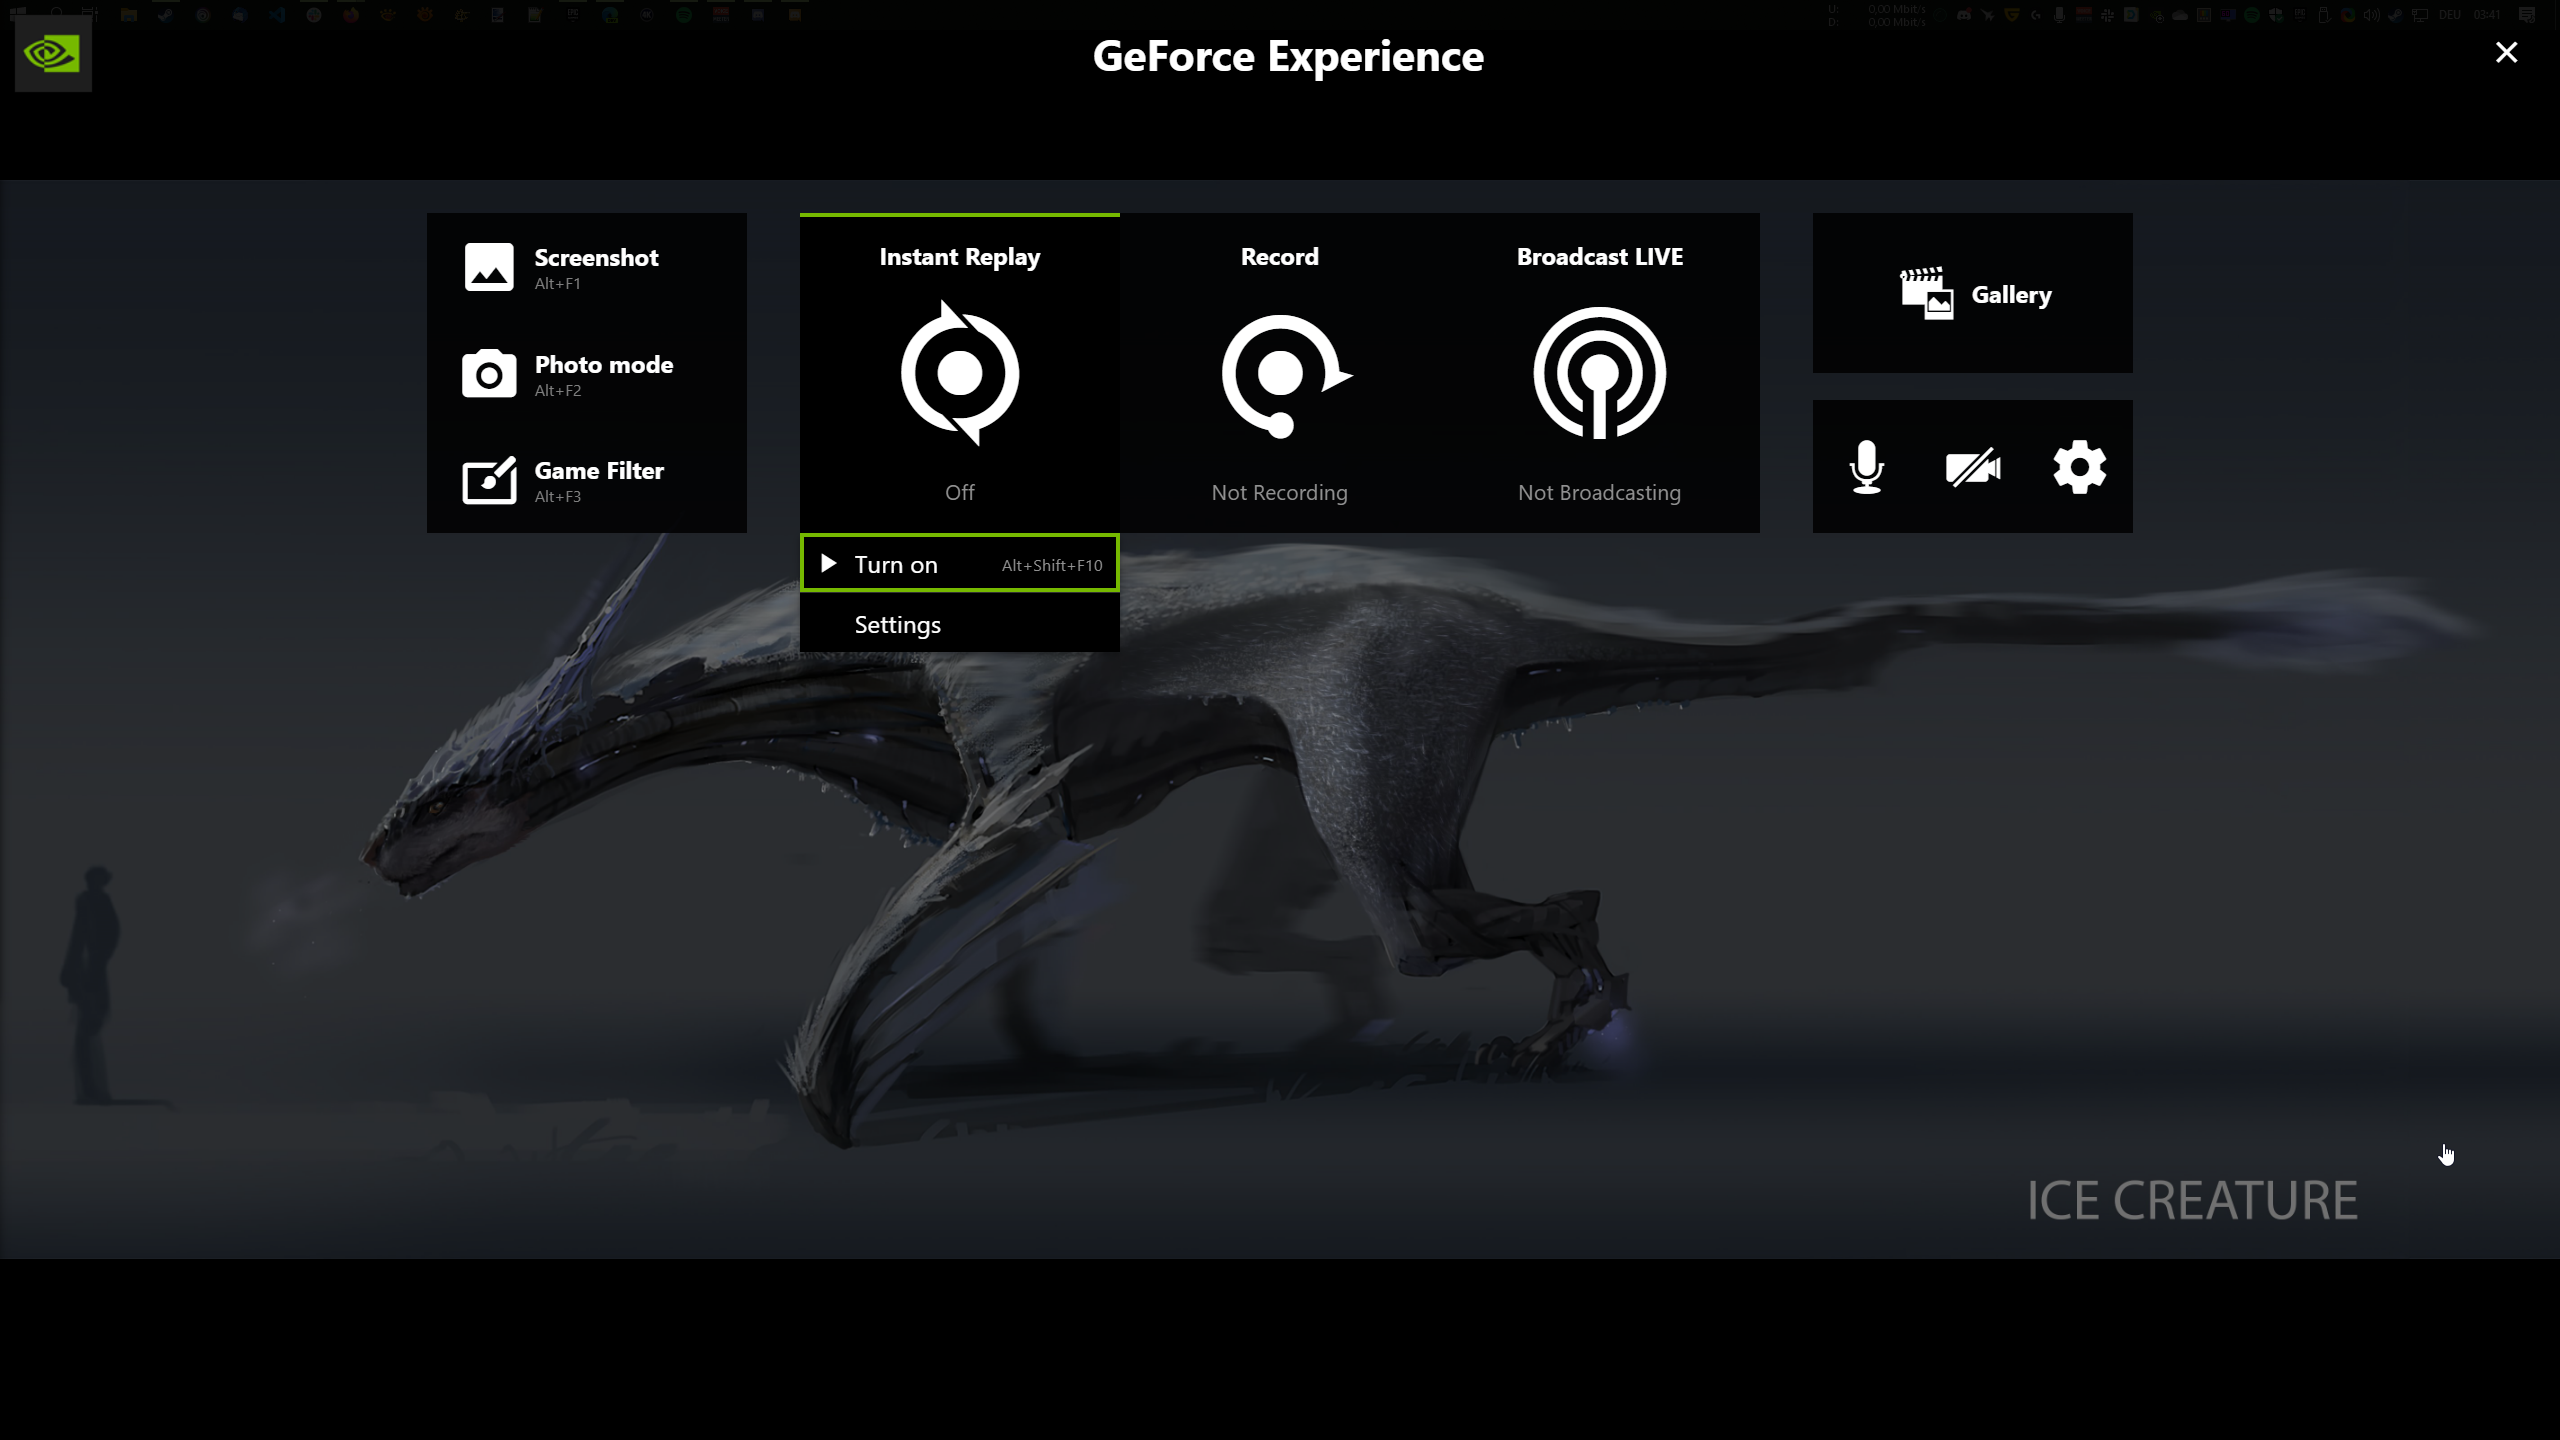Screen dimensions: 2560x1440
Task: Click the Game Filter label text
Action: pyautogui.click(x=600, y=471)
